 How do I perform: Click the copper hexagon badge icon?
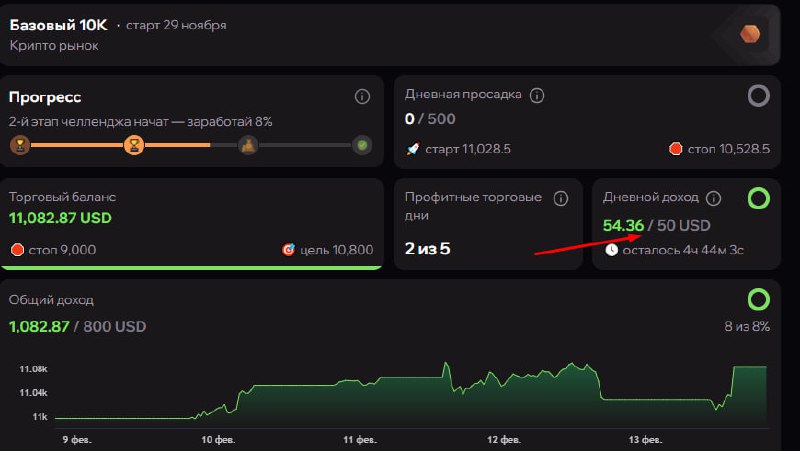coord(750,34)
